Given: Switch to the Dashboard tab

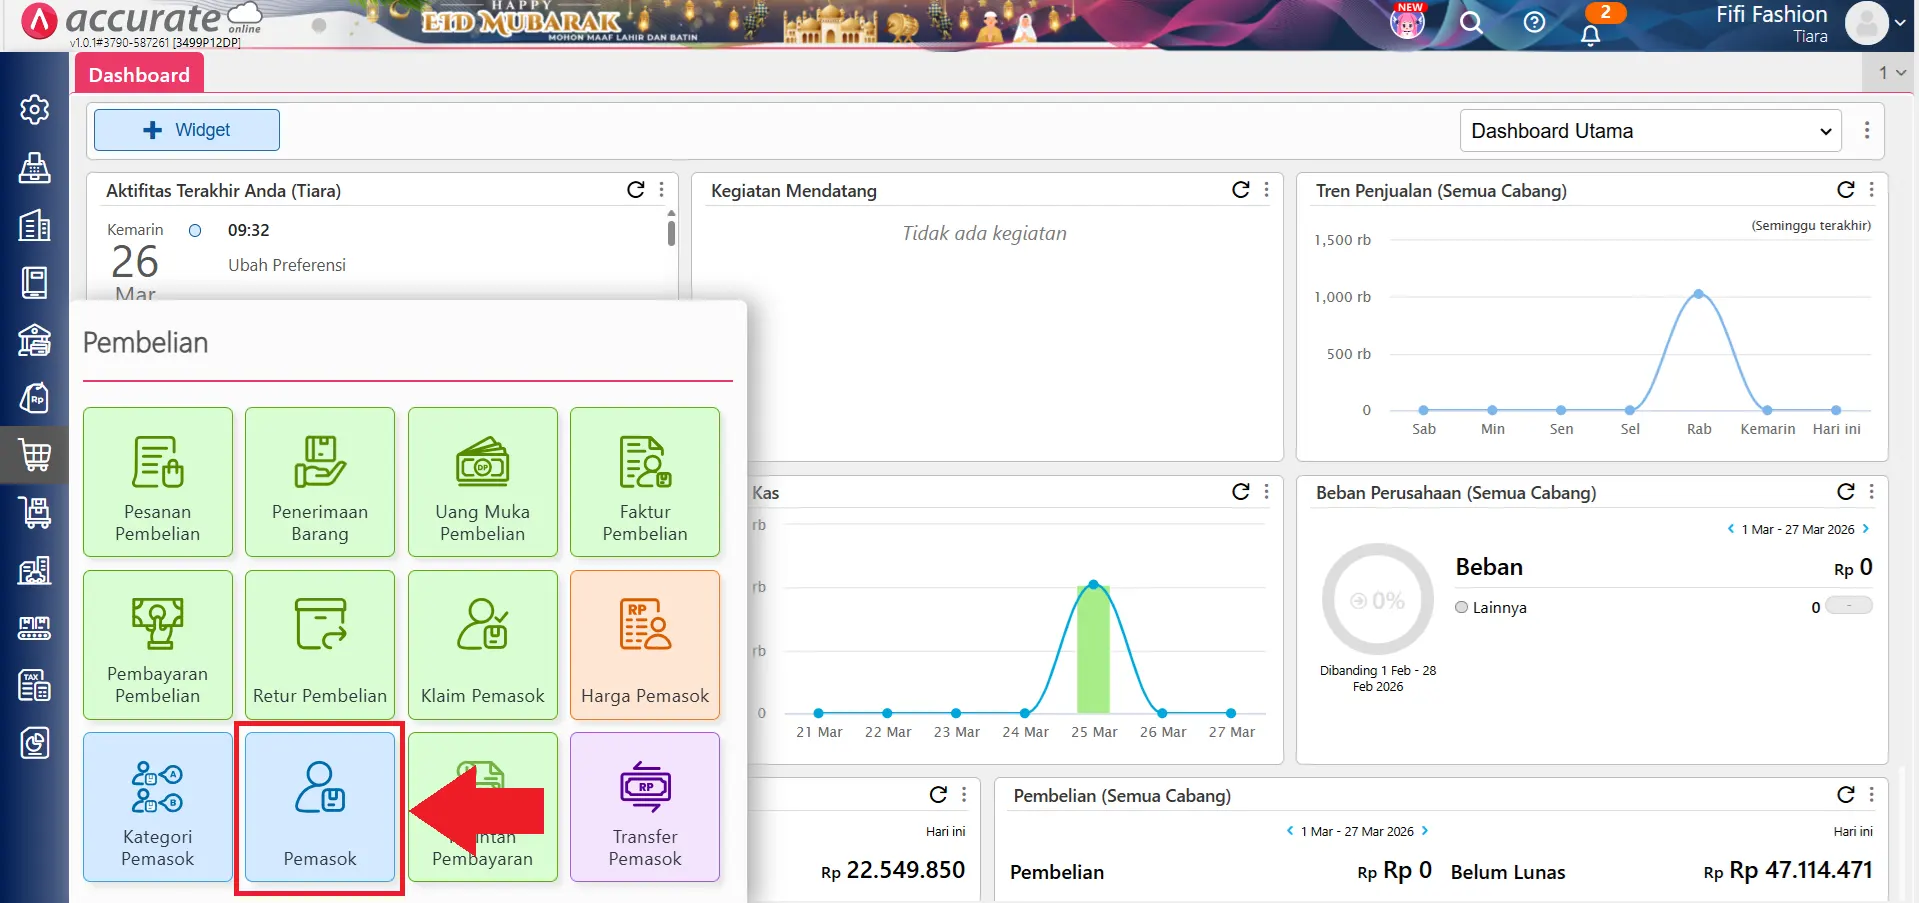Looking at the screenshot, I should [139, 75].
